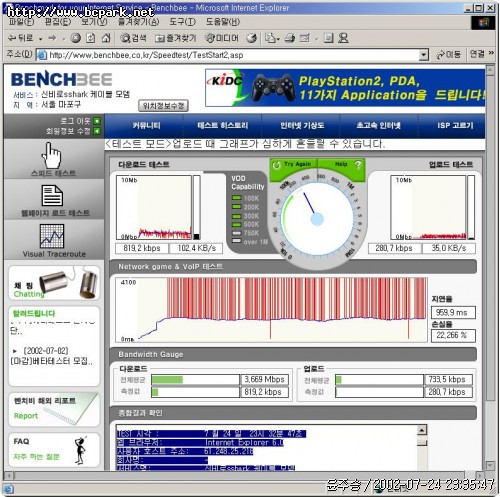Click the speedometer gauge dial
The image size is (500, 497).
coord(317,219)
